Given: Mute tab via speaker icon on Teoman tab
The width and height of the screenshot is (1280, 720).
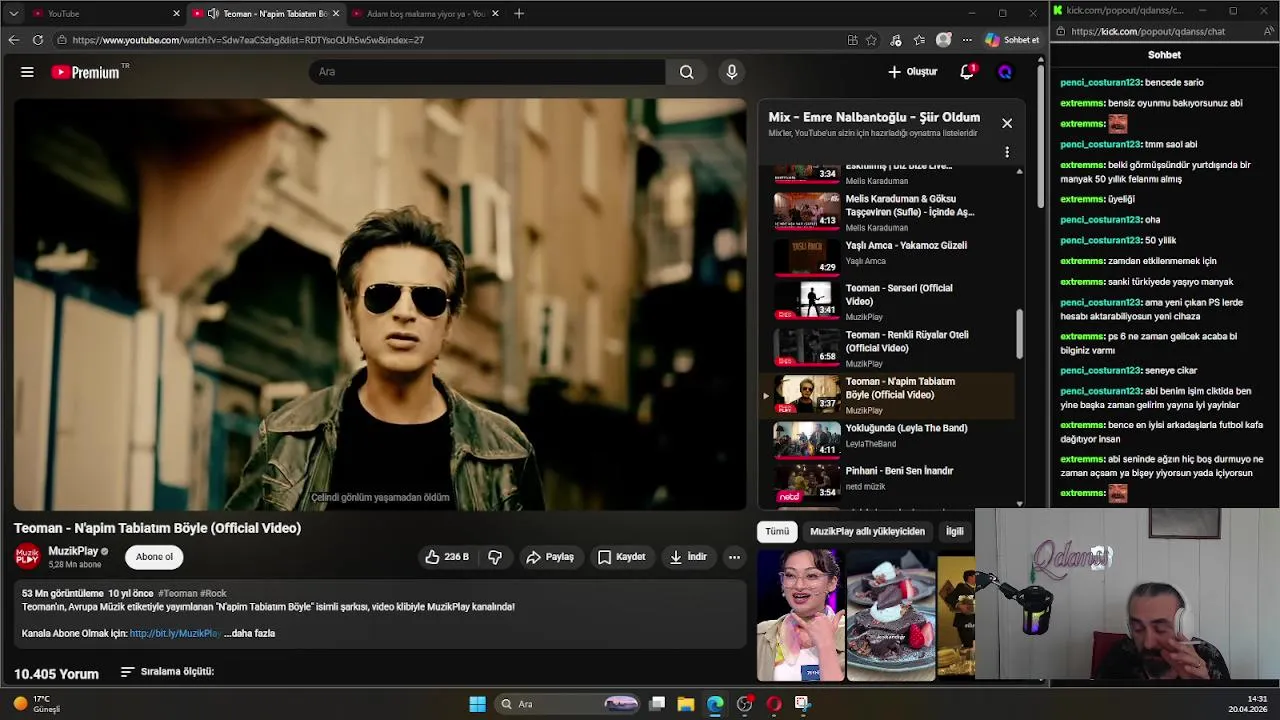Looking at the screenshot, I should (213, 14).
